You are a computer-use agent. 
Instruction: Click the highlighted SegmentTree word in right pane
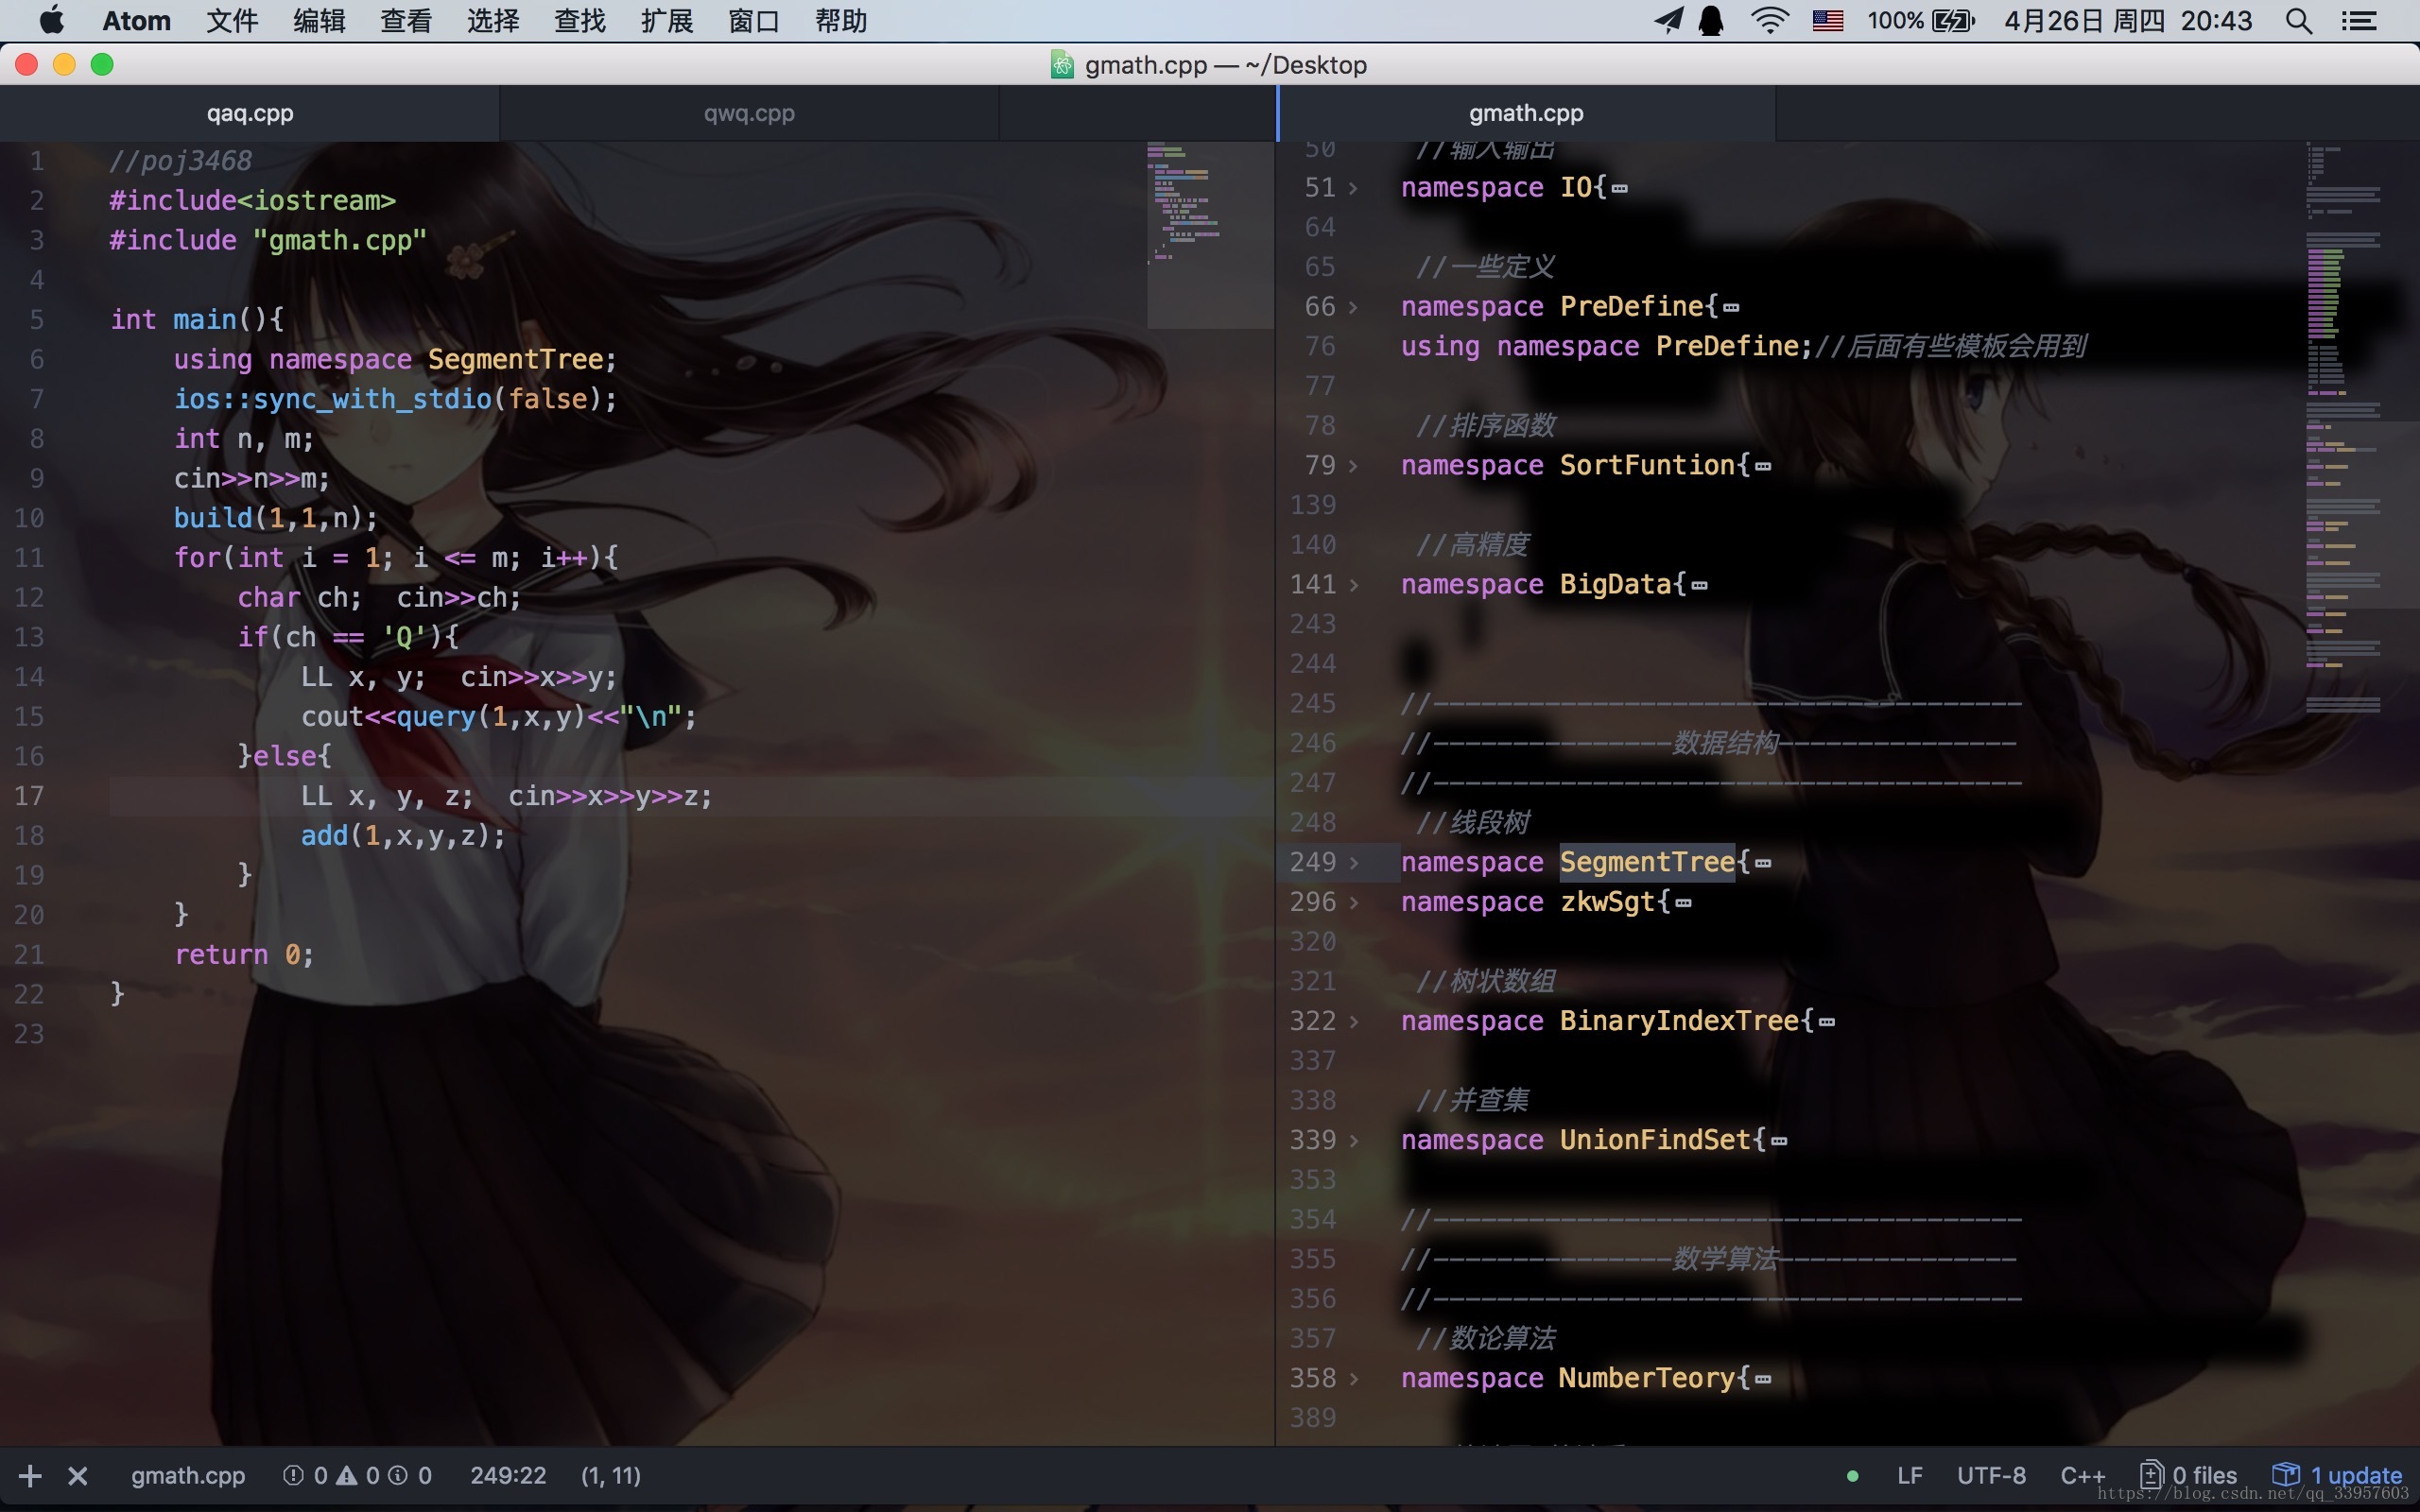pos(1647,863)
